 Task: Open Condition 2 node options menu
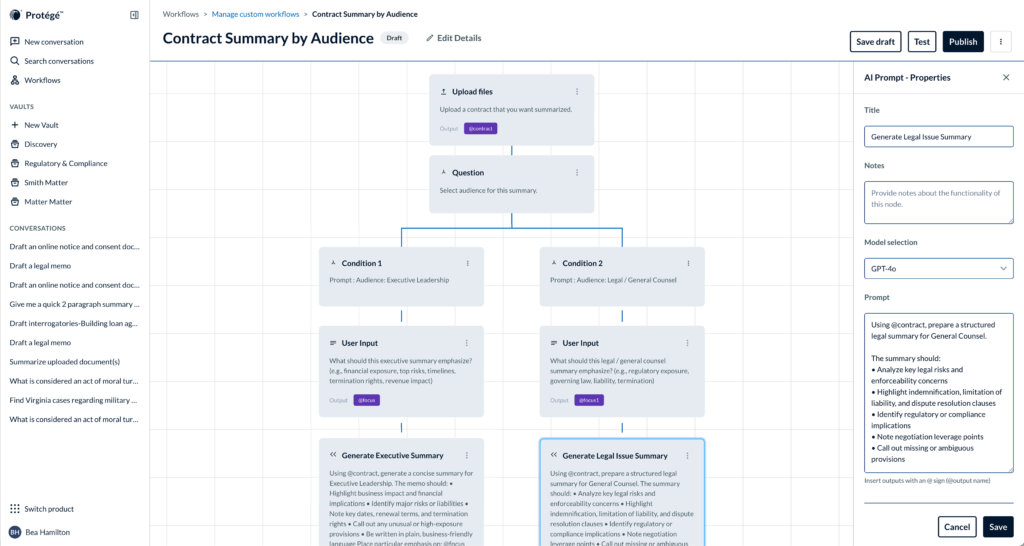click(x=688, y=263)
